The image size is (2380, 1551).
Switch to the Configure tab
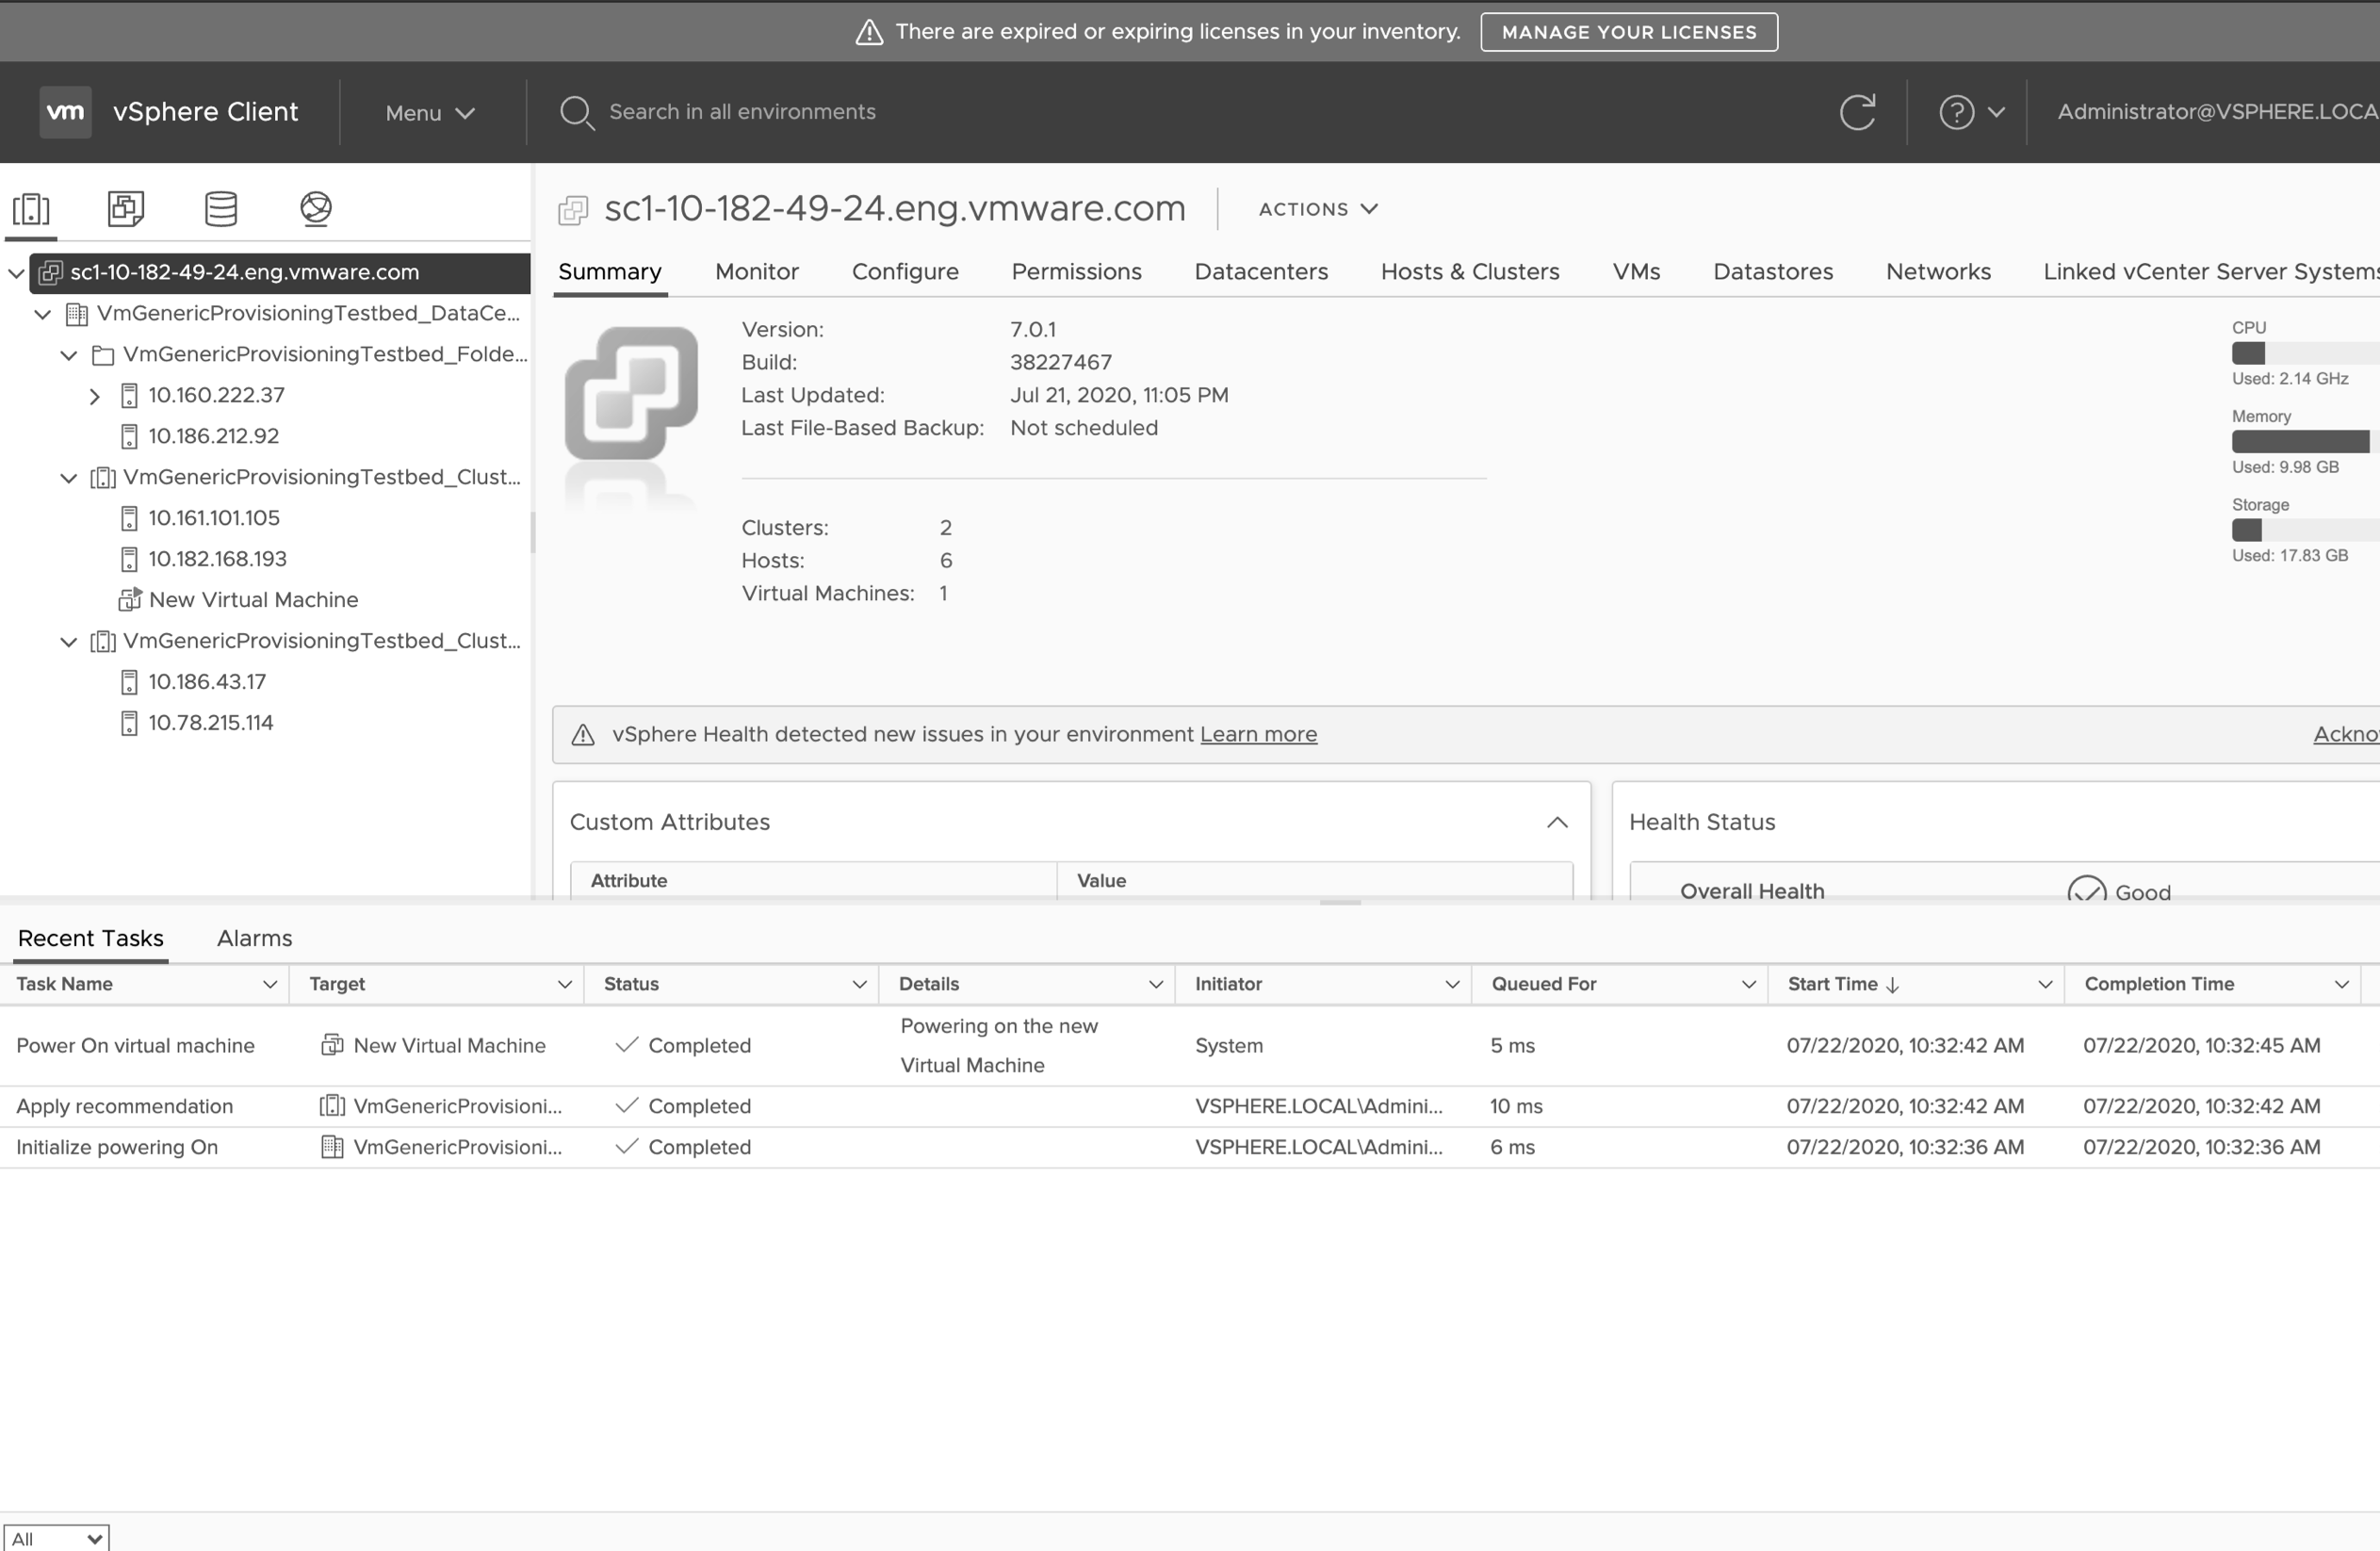coord(905,272)
